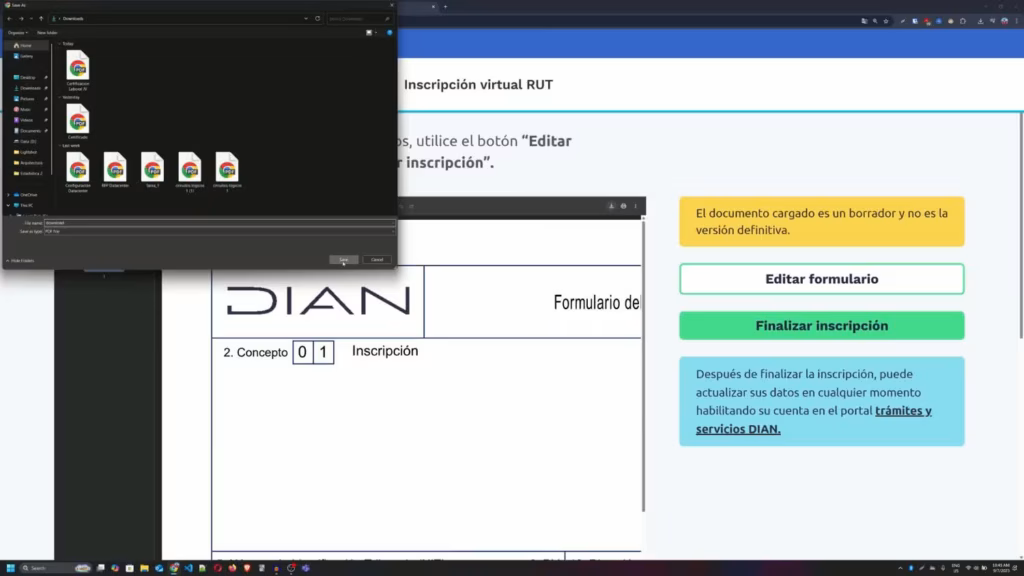This screenshot has height=576, width=1024.
Task: Click the File name text field
Action: (219, 223)
